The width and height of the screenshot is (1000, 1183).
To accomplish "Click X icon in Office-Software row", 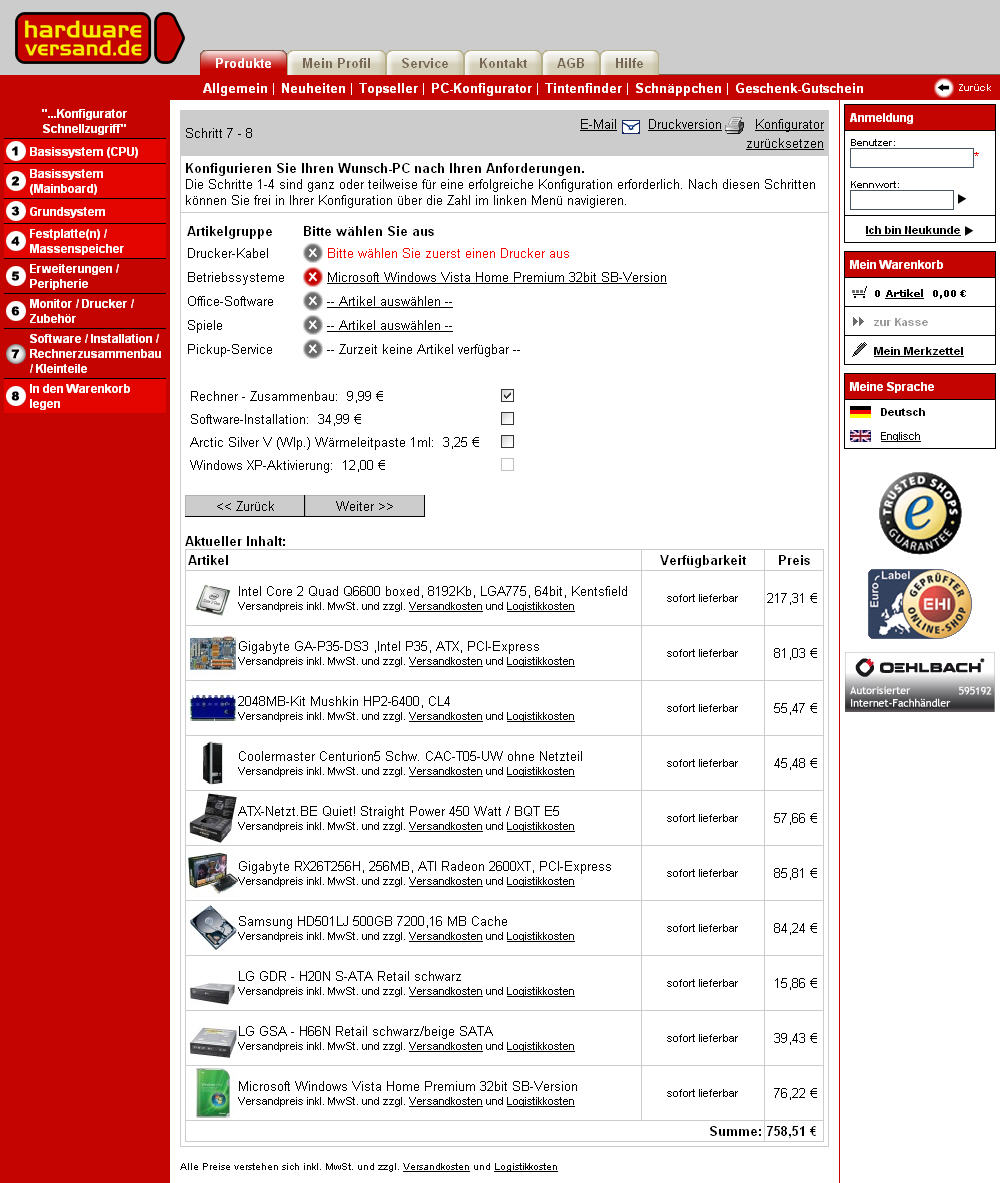I will (x=312, y=301).
